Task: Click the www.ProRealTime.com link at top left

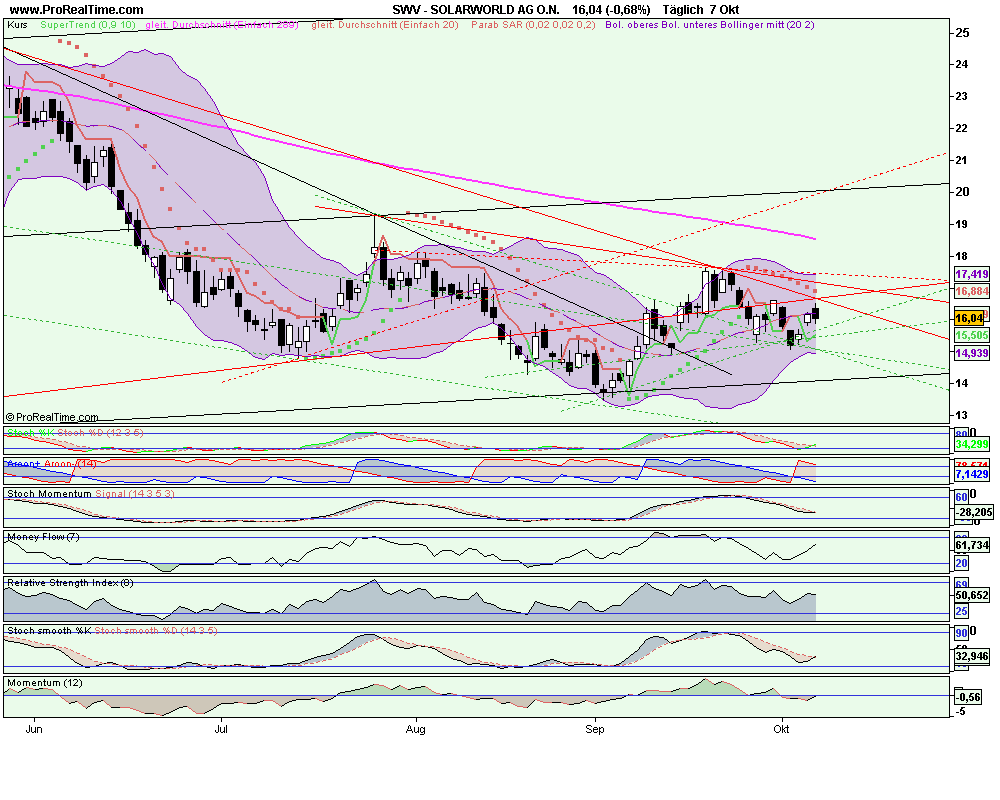Action: 75,10
